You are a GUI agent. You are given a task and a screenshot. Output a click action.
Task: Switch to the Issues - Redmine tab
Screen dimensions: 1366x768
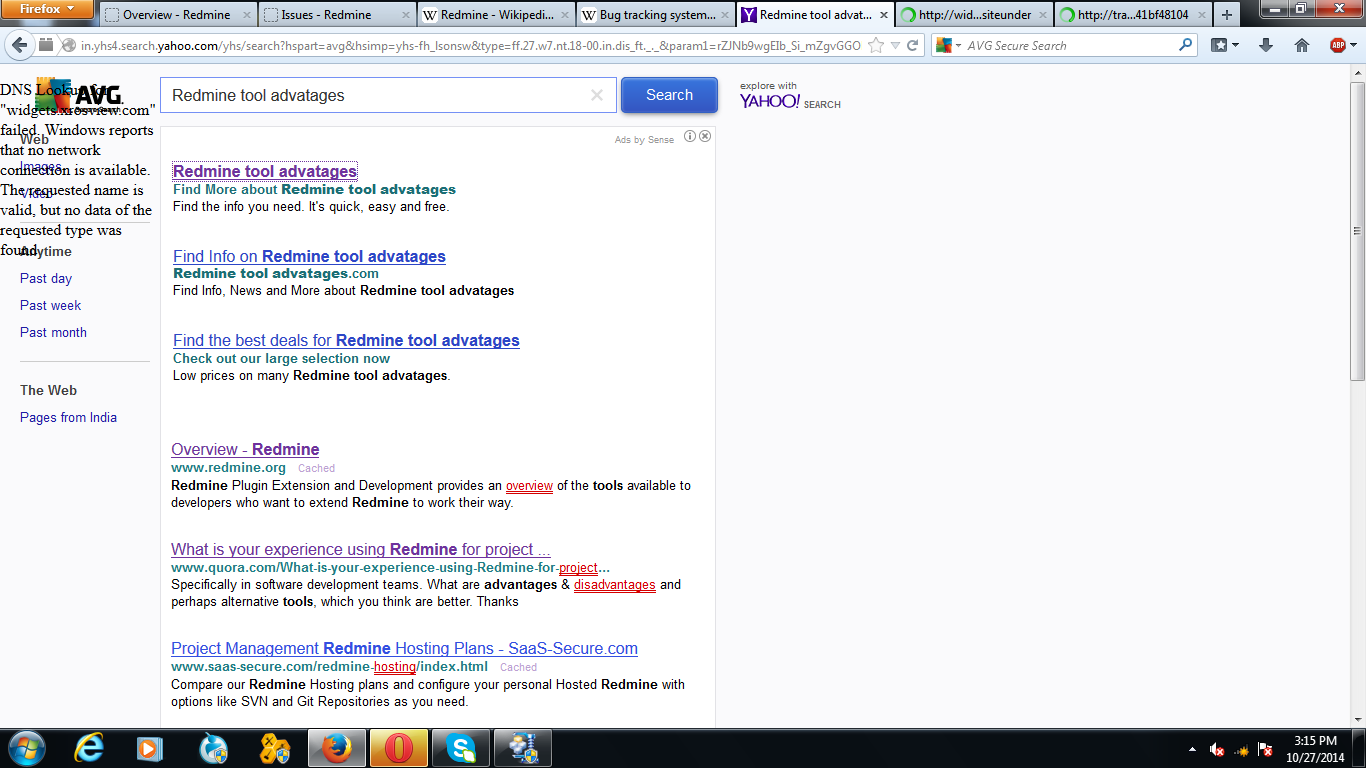coord(337,15)
